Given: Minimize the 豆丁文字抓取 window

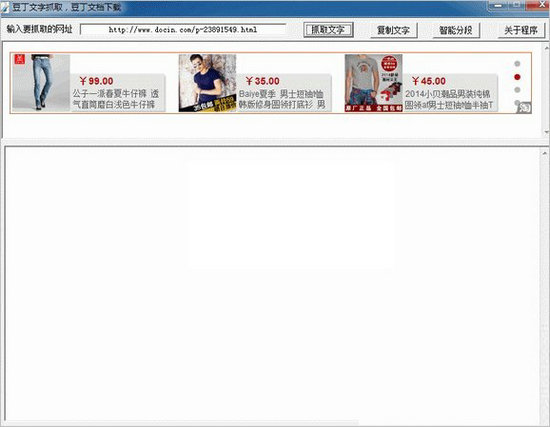Looking at the screenshot, I should [497, 6].
